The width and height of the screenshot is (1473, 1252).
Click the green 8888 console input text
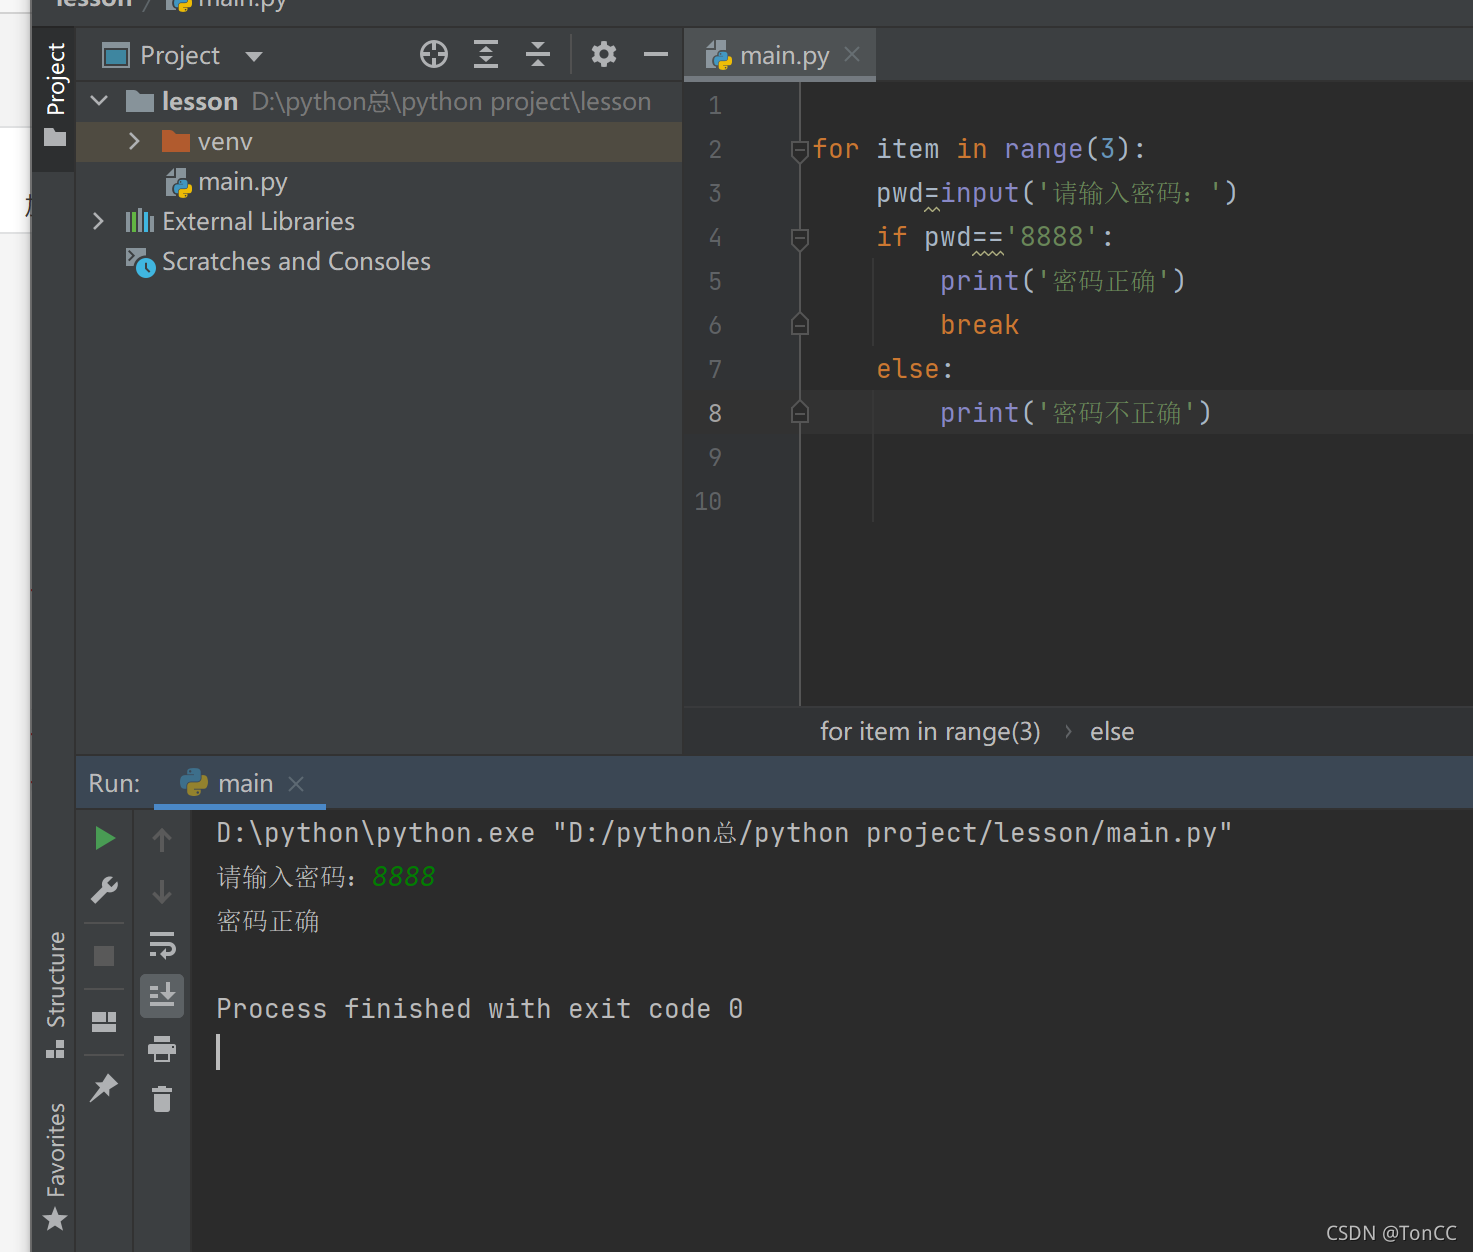(x=404, y=877)
